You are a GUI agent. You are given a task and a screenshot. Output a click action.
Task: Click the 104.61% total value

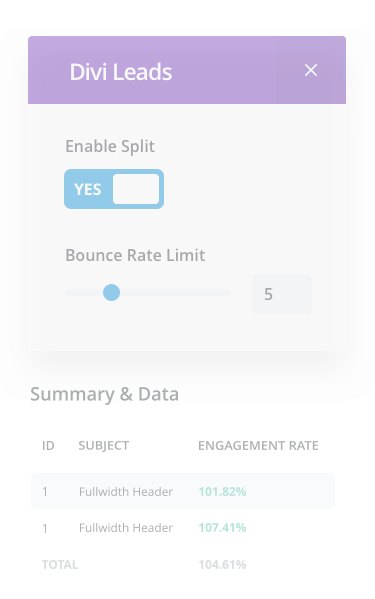222,565
